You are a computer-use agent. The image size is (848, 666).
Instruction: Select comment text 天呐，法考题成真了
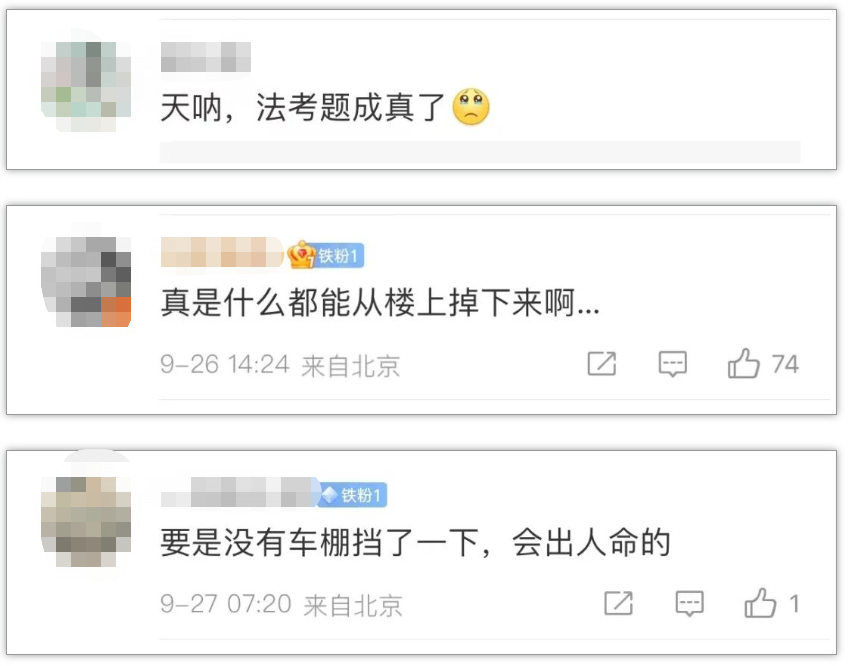[x=302, y=107]
